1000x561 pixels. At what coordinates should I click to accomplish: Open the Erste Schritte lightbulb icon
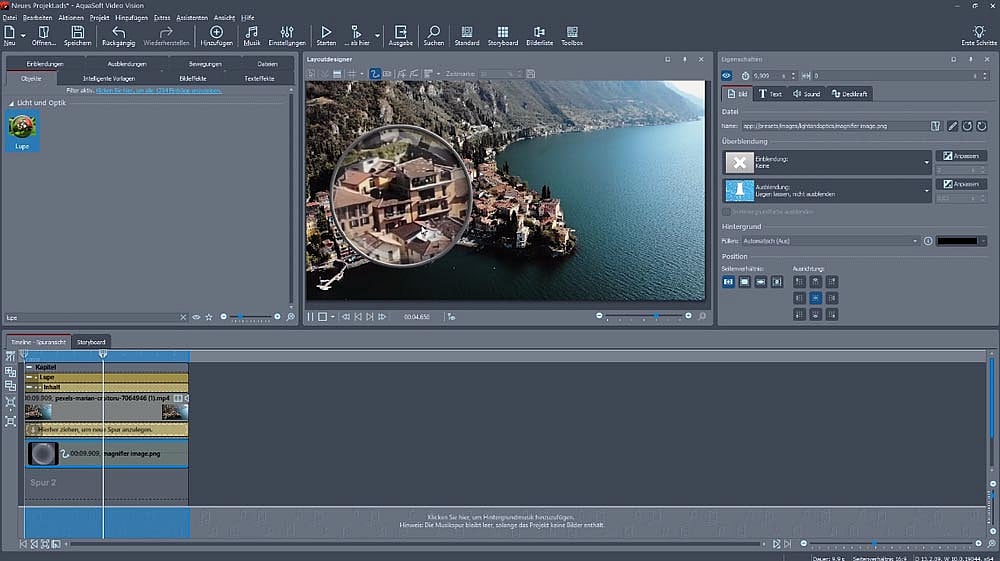coord(978,33)
